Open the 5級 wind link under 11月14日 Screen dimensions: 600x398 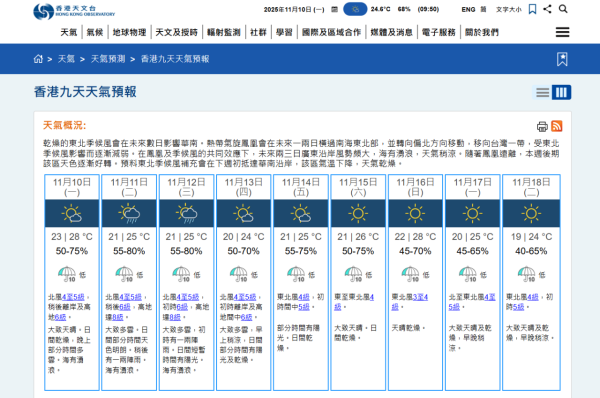click(304, 307)
